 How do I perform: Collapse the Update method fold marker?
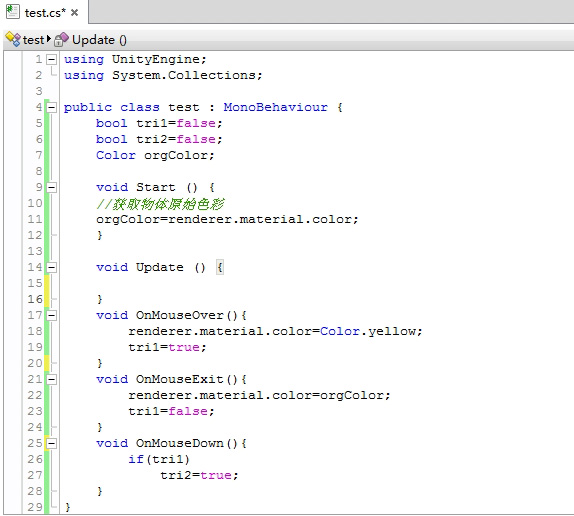click(x=52, y=268)
